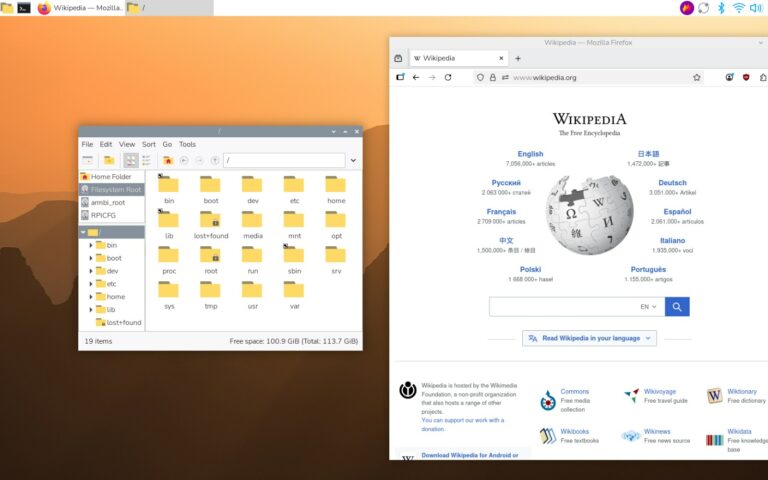Click the volume icon in system tray
The width and height of the screenshot is (768, 480).
click(756, 8)
